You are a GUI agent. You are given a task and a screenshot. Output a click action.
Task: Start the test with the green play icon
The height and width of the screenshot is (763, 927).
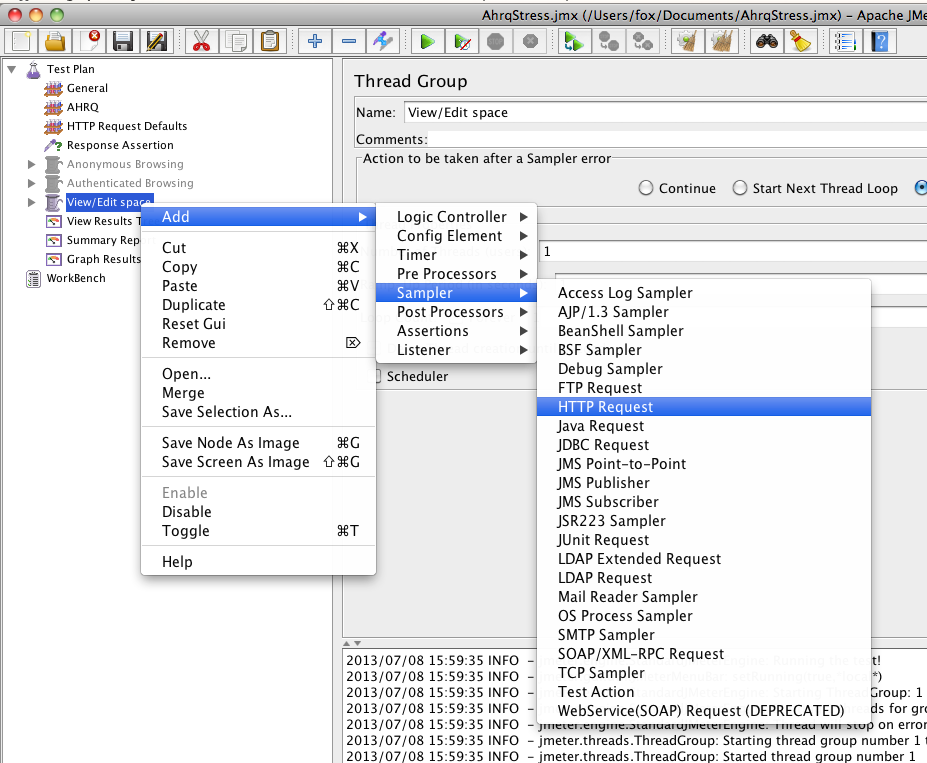pos(427,41)
